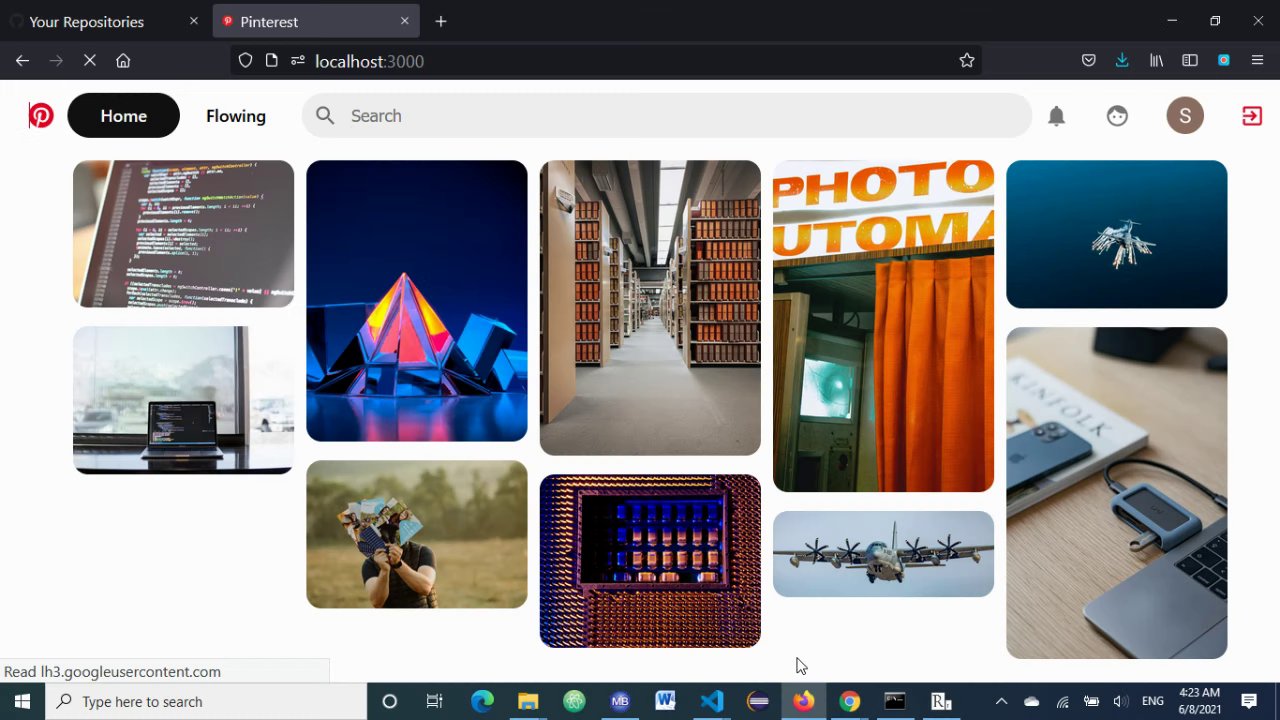Open the Windows Start menu
Viewport: 1280px width, 720px height.
22,701
